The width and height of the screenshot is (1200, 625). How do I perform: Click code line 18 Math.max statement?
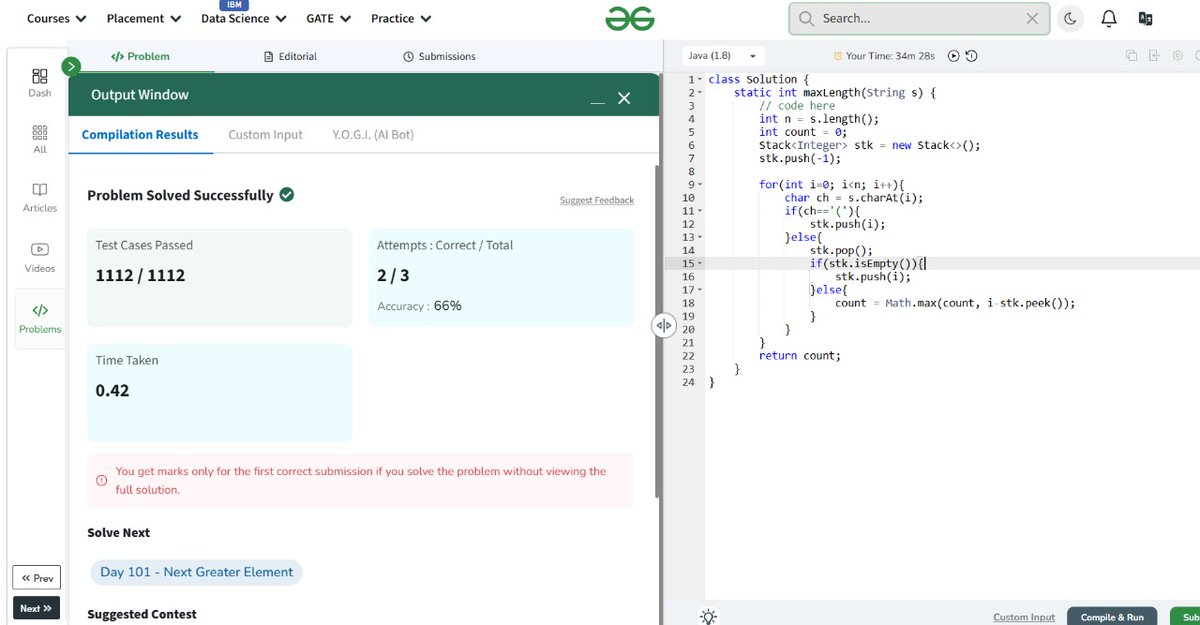coord(955,303)
